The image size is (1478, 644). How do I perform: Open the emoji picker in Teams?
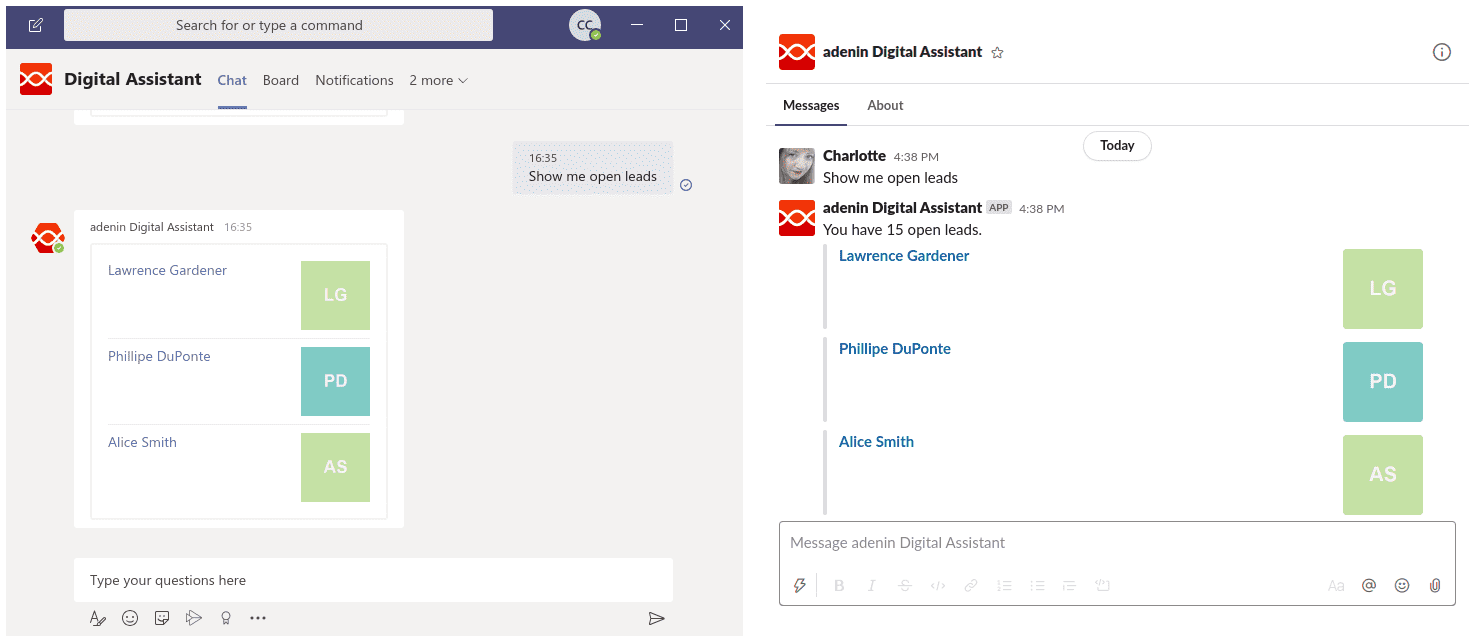click(x=130, y=618)
